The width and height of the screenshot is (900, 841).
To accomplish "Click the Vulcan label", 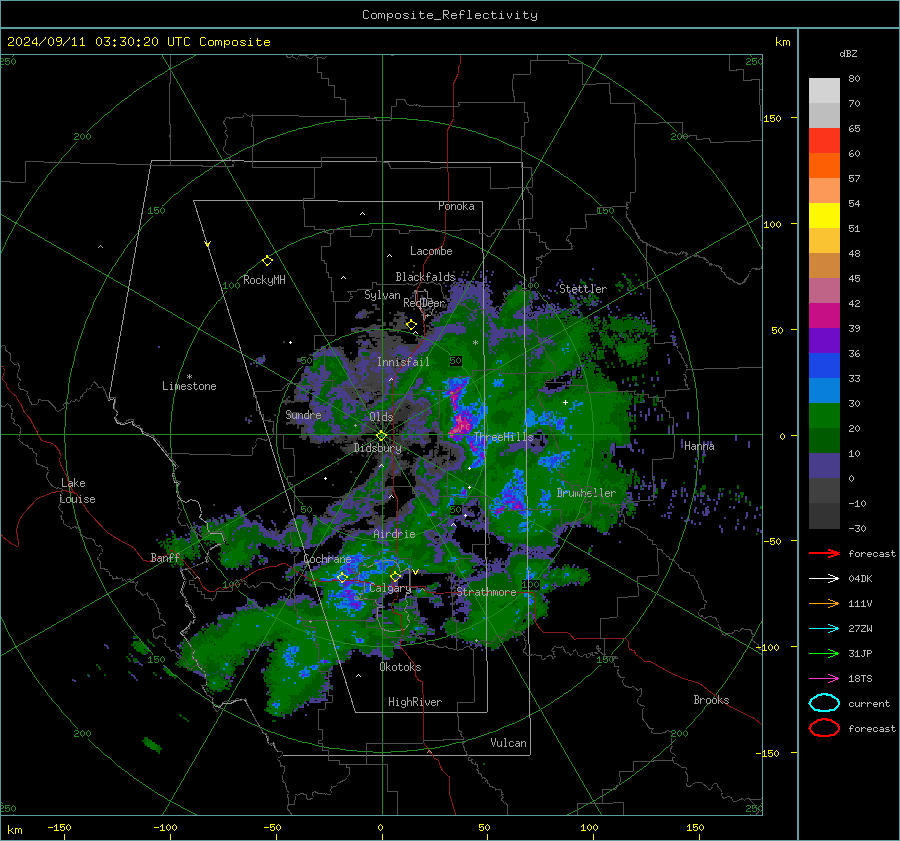I will tap(508, 743).
